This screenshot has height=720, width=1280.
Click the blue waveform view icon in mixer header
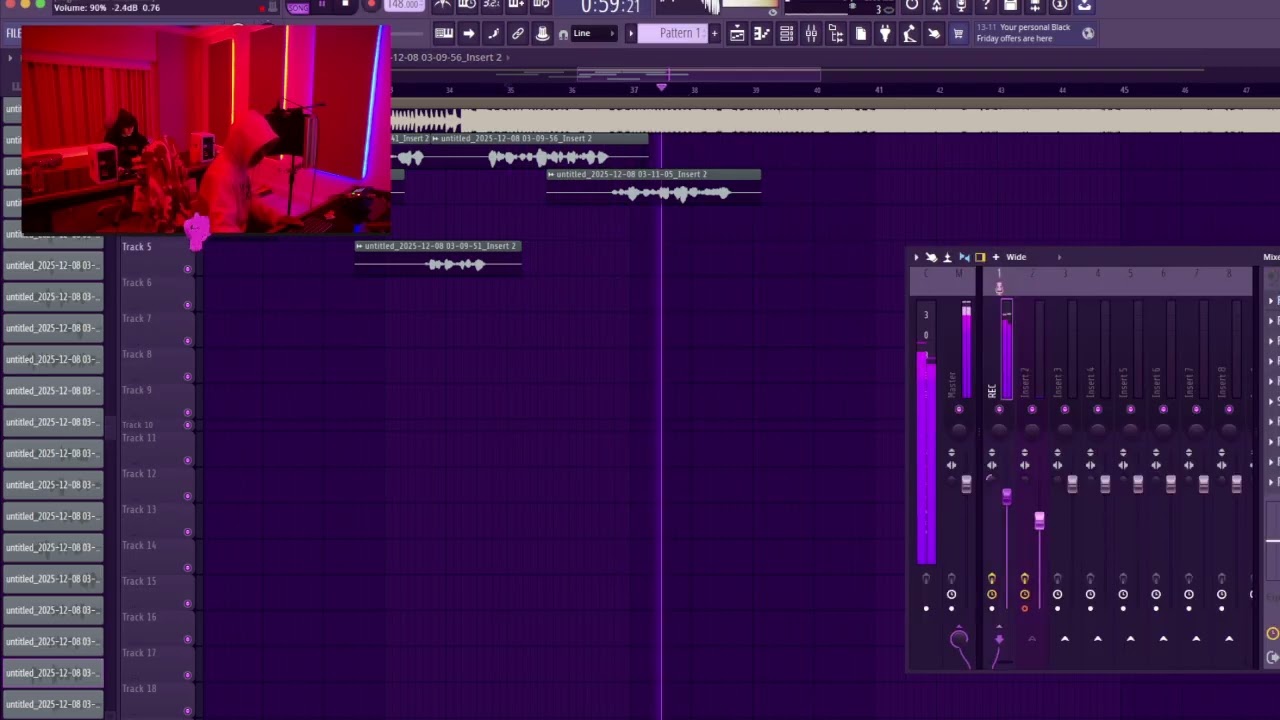click(x=964, y=257)
